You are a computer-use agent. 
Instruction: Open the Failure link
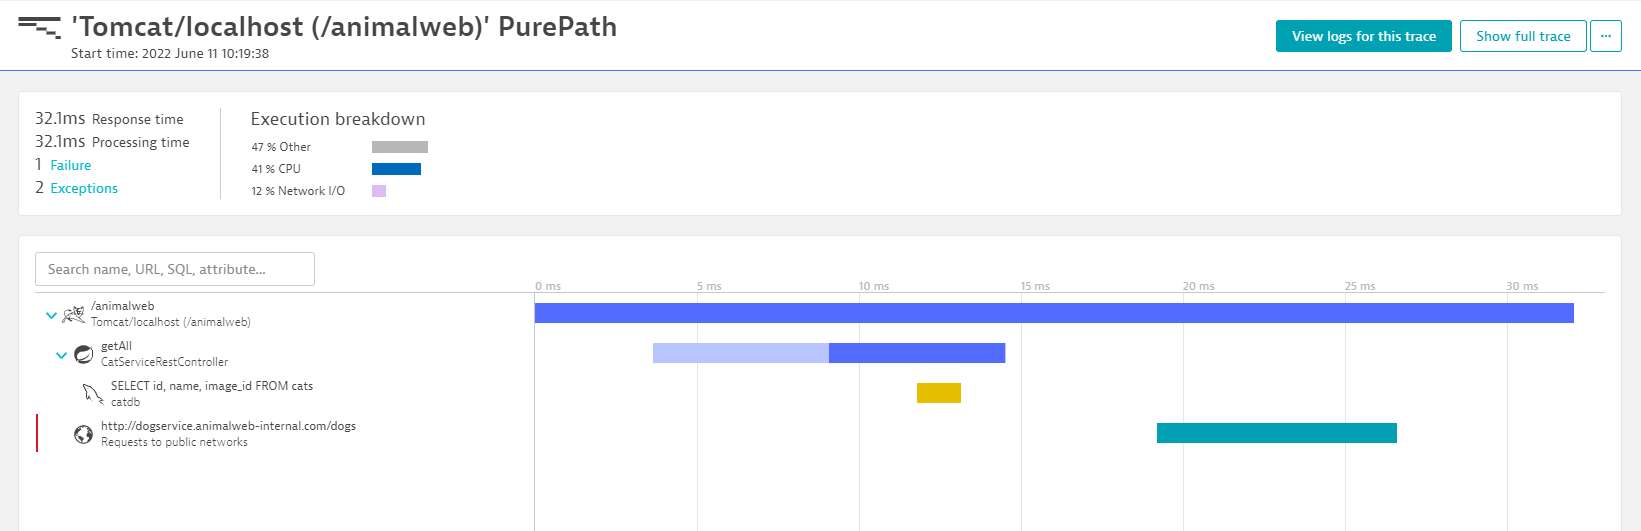71,166
